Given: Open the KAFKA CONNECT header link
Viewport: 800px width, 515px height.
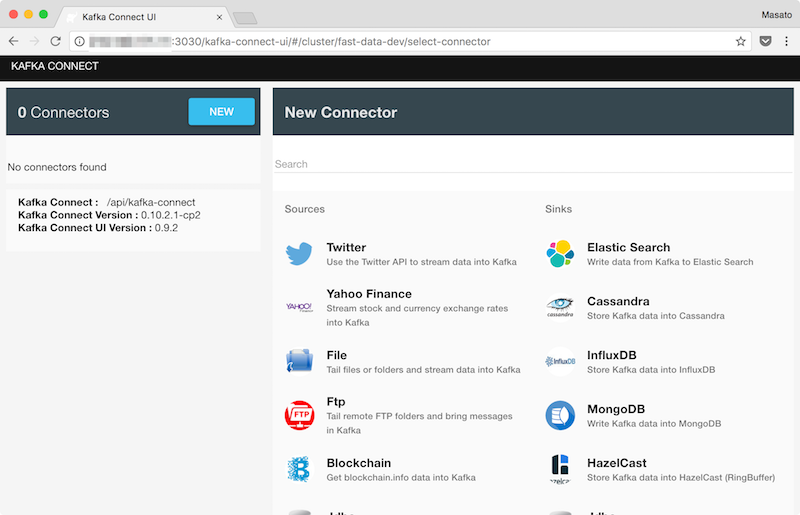Looking at the screenshot, I should tap(54, 67).
